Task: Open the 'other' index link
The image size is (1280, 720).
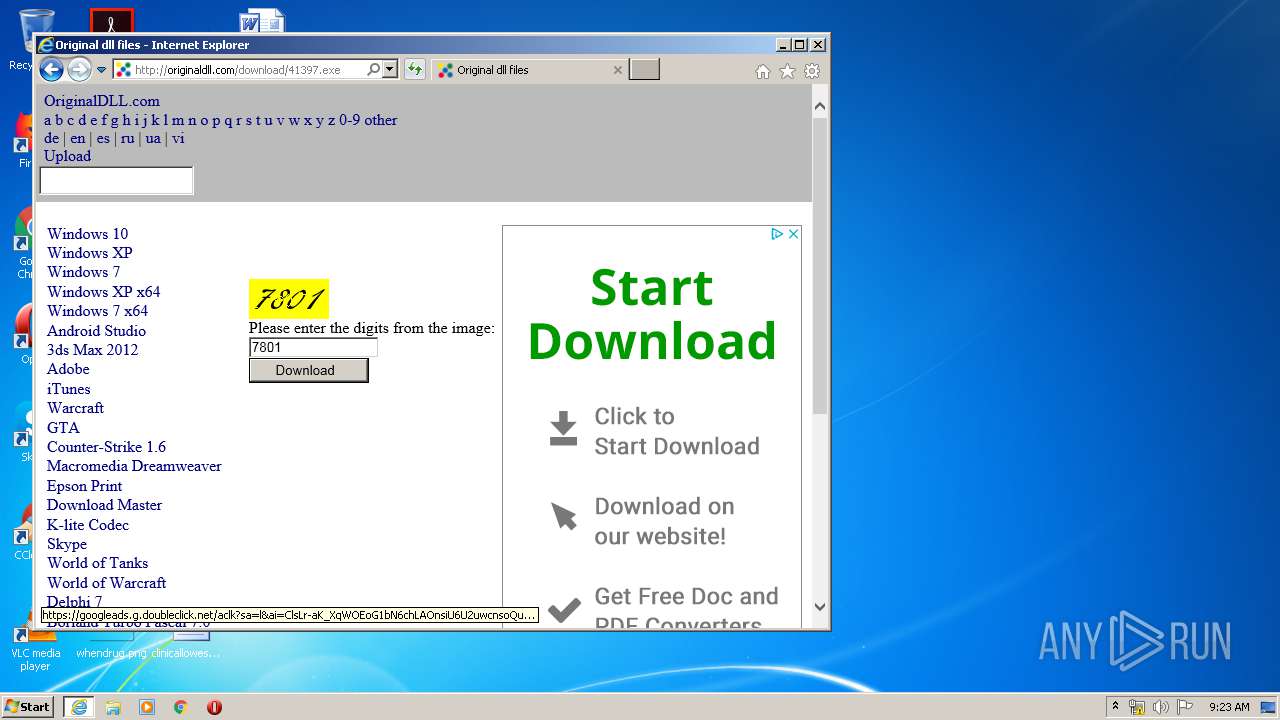Action: pos(381,120)
